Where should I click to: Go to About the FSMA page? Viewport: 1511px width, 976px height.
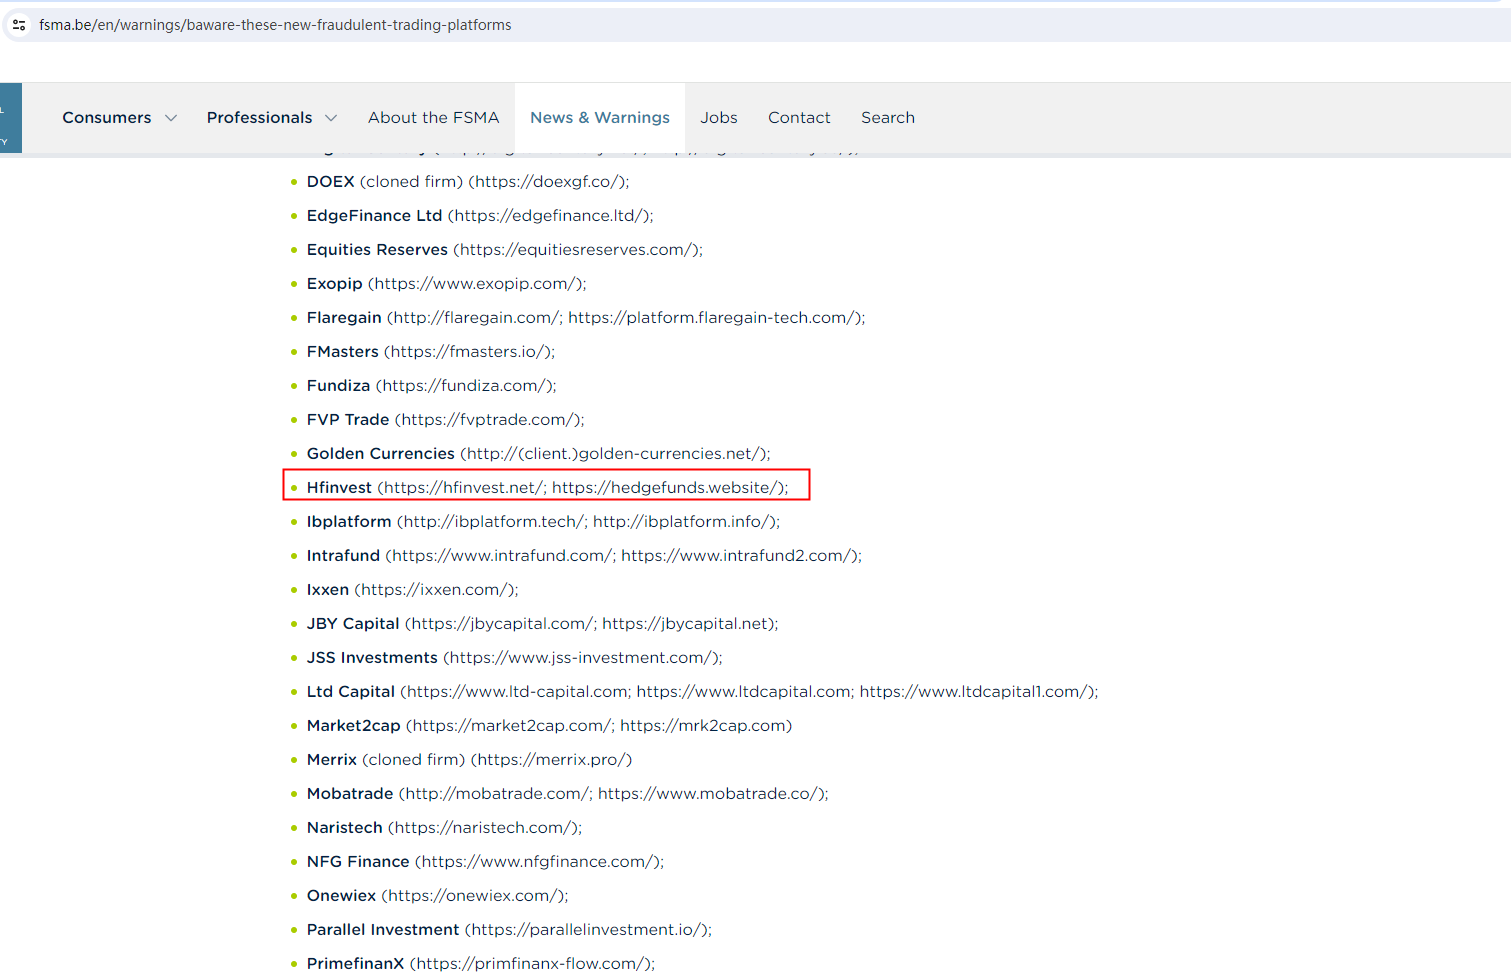433,118
